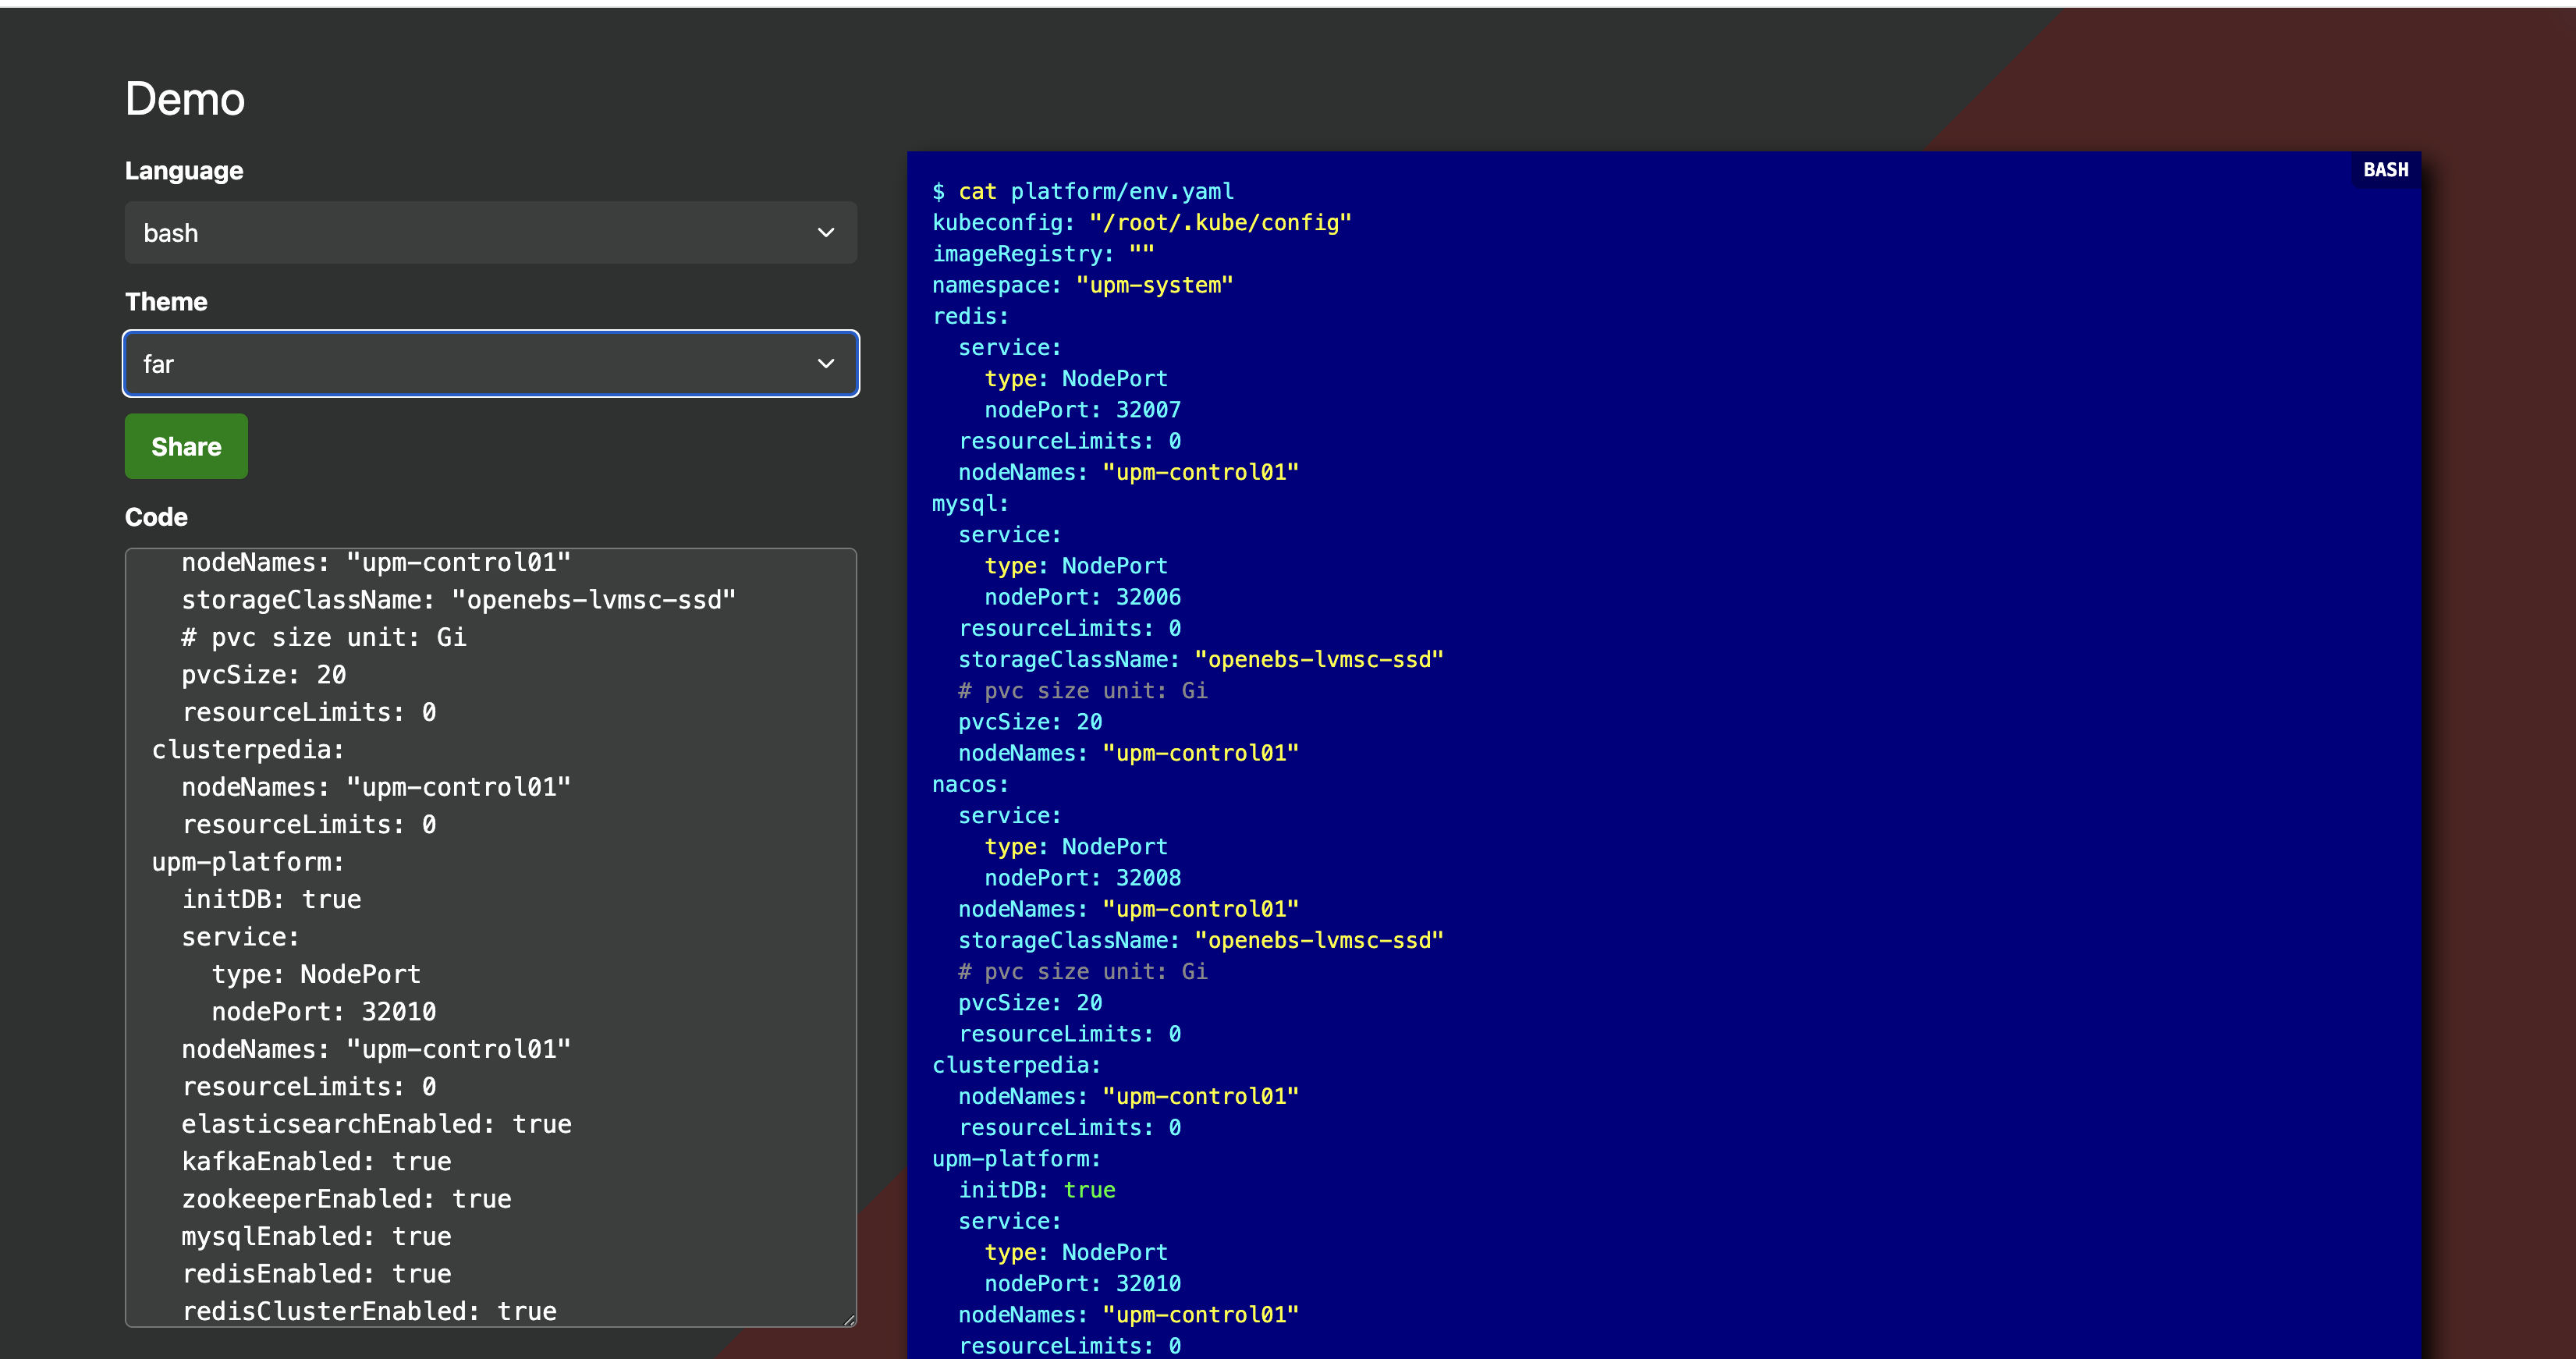Click 'initDB: true' in the preview
The height and width of the screenshot is (1359, 2576).
1037,1190
